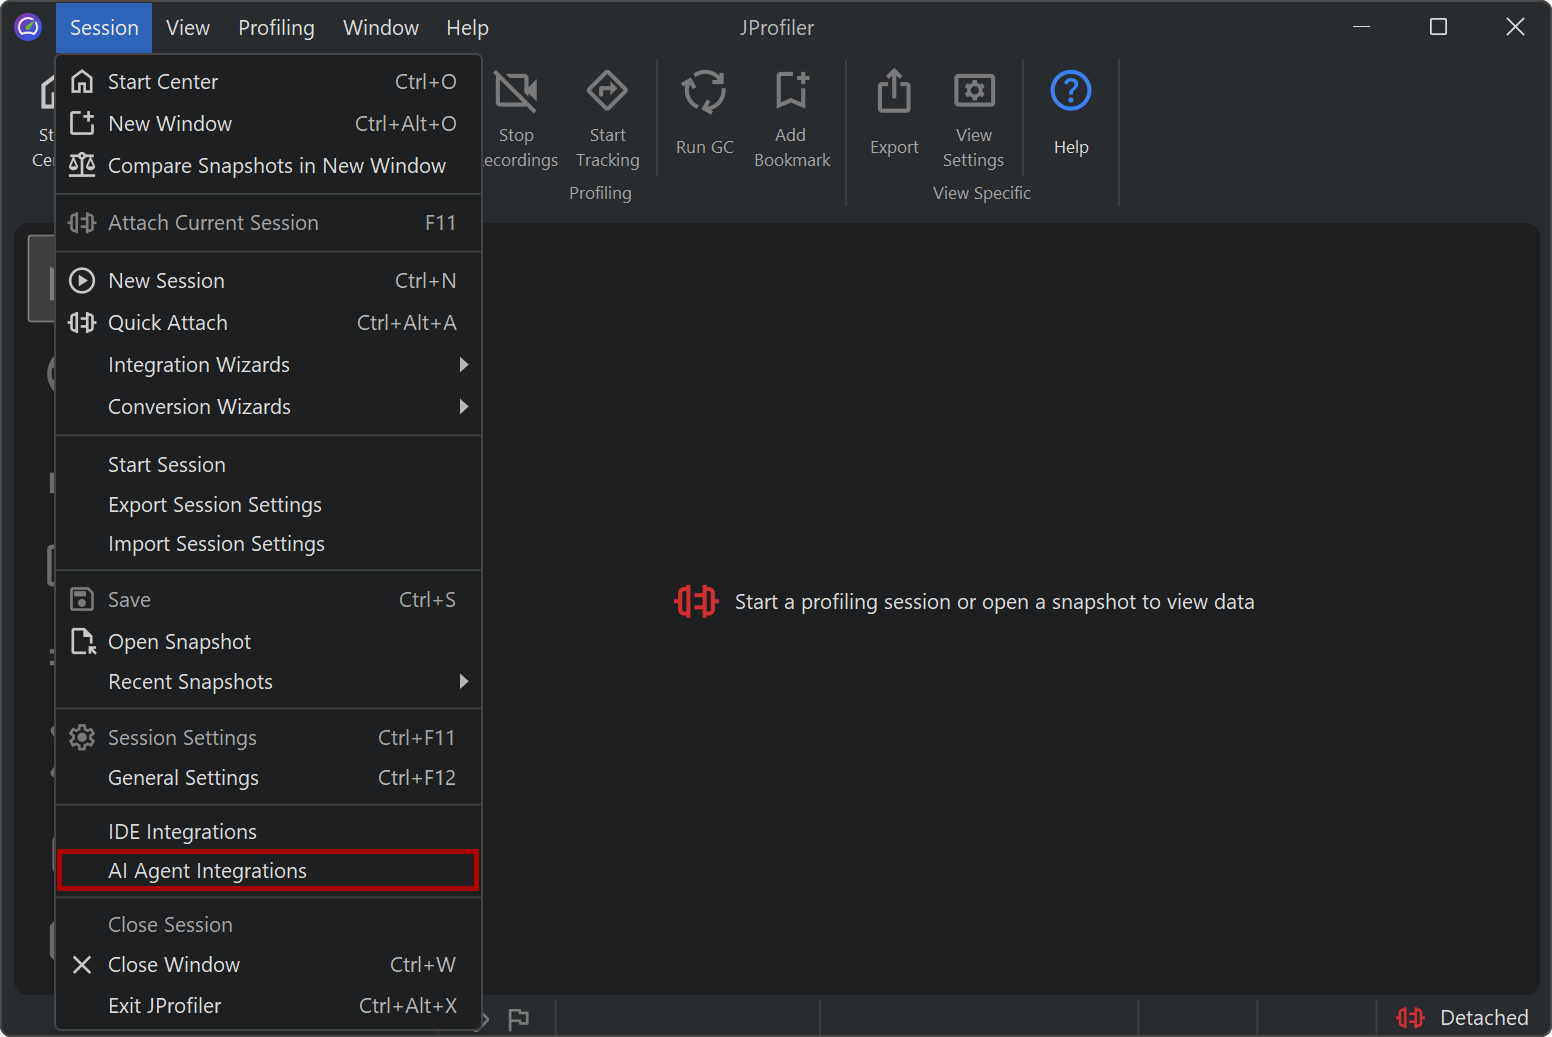Click the Add Bookmark toolbar icon
Screen dimensions: 1552x1037
(791, 93)
